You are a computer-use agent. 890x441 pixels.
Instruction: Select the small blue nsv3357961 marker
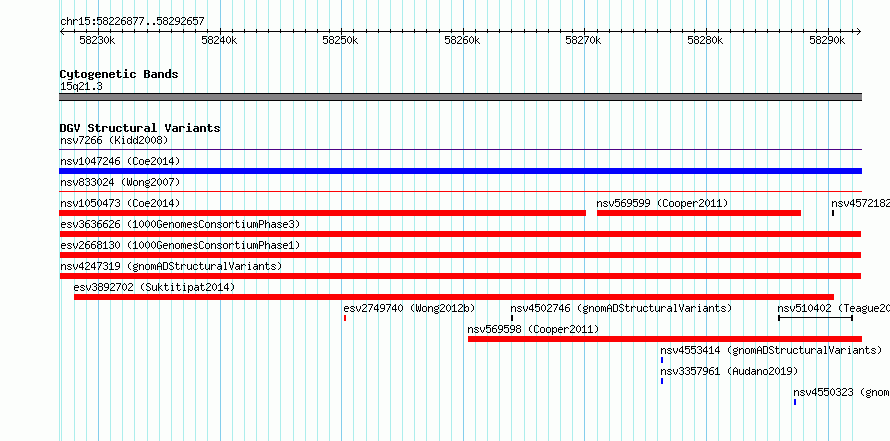[662, 381]
